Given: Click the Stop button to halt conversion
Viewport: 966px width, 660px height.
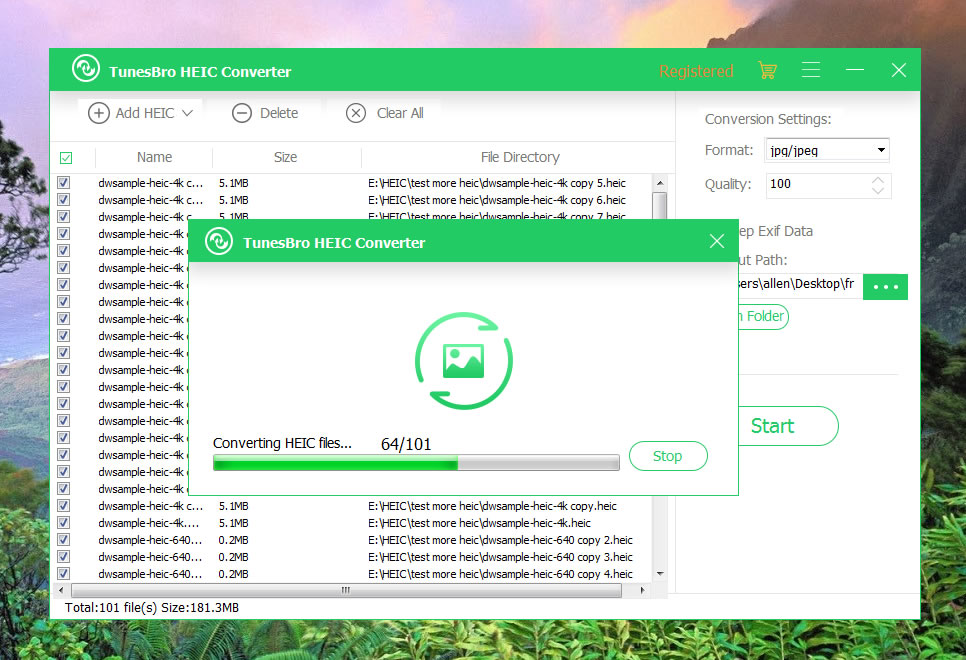Looking at the screenshot, I should coord(668,456).
